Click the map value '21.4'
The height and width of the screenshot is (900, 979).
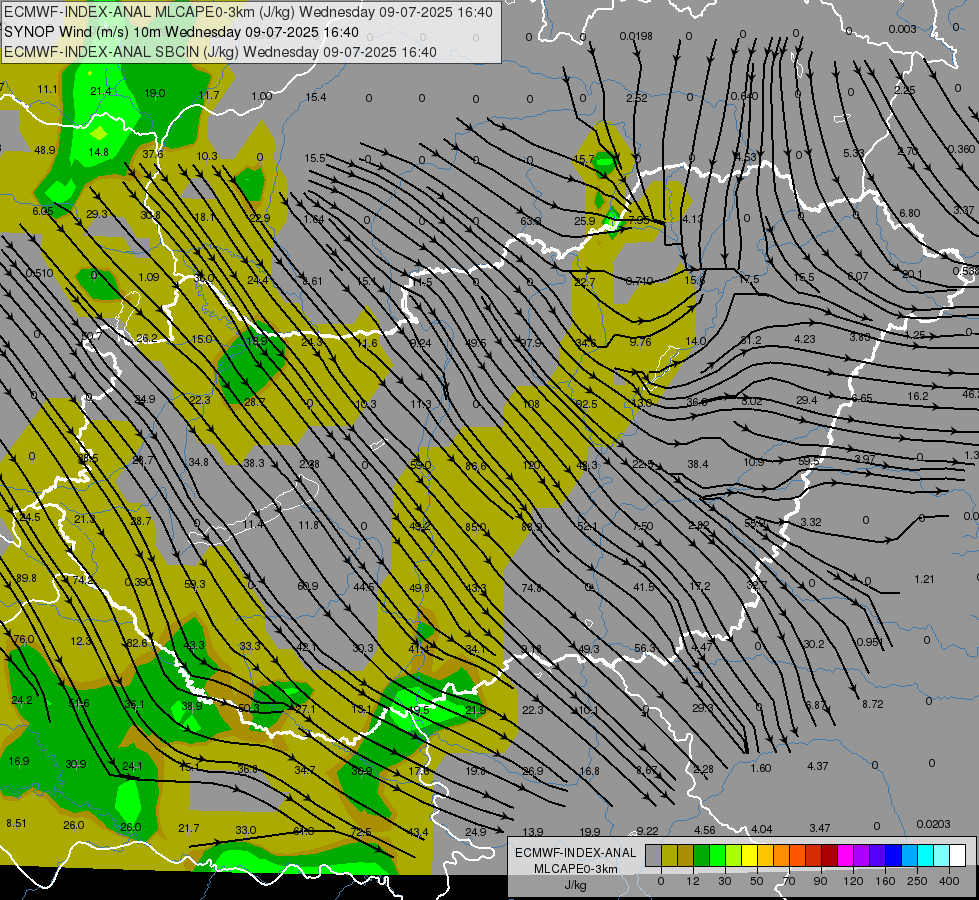tap(101, 91)
